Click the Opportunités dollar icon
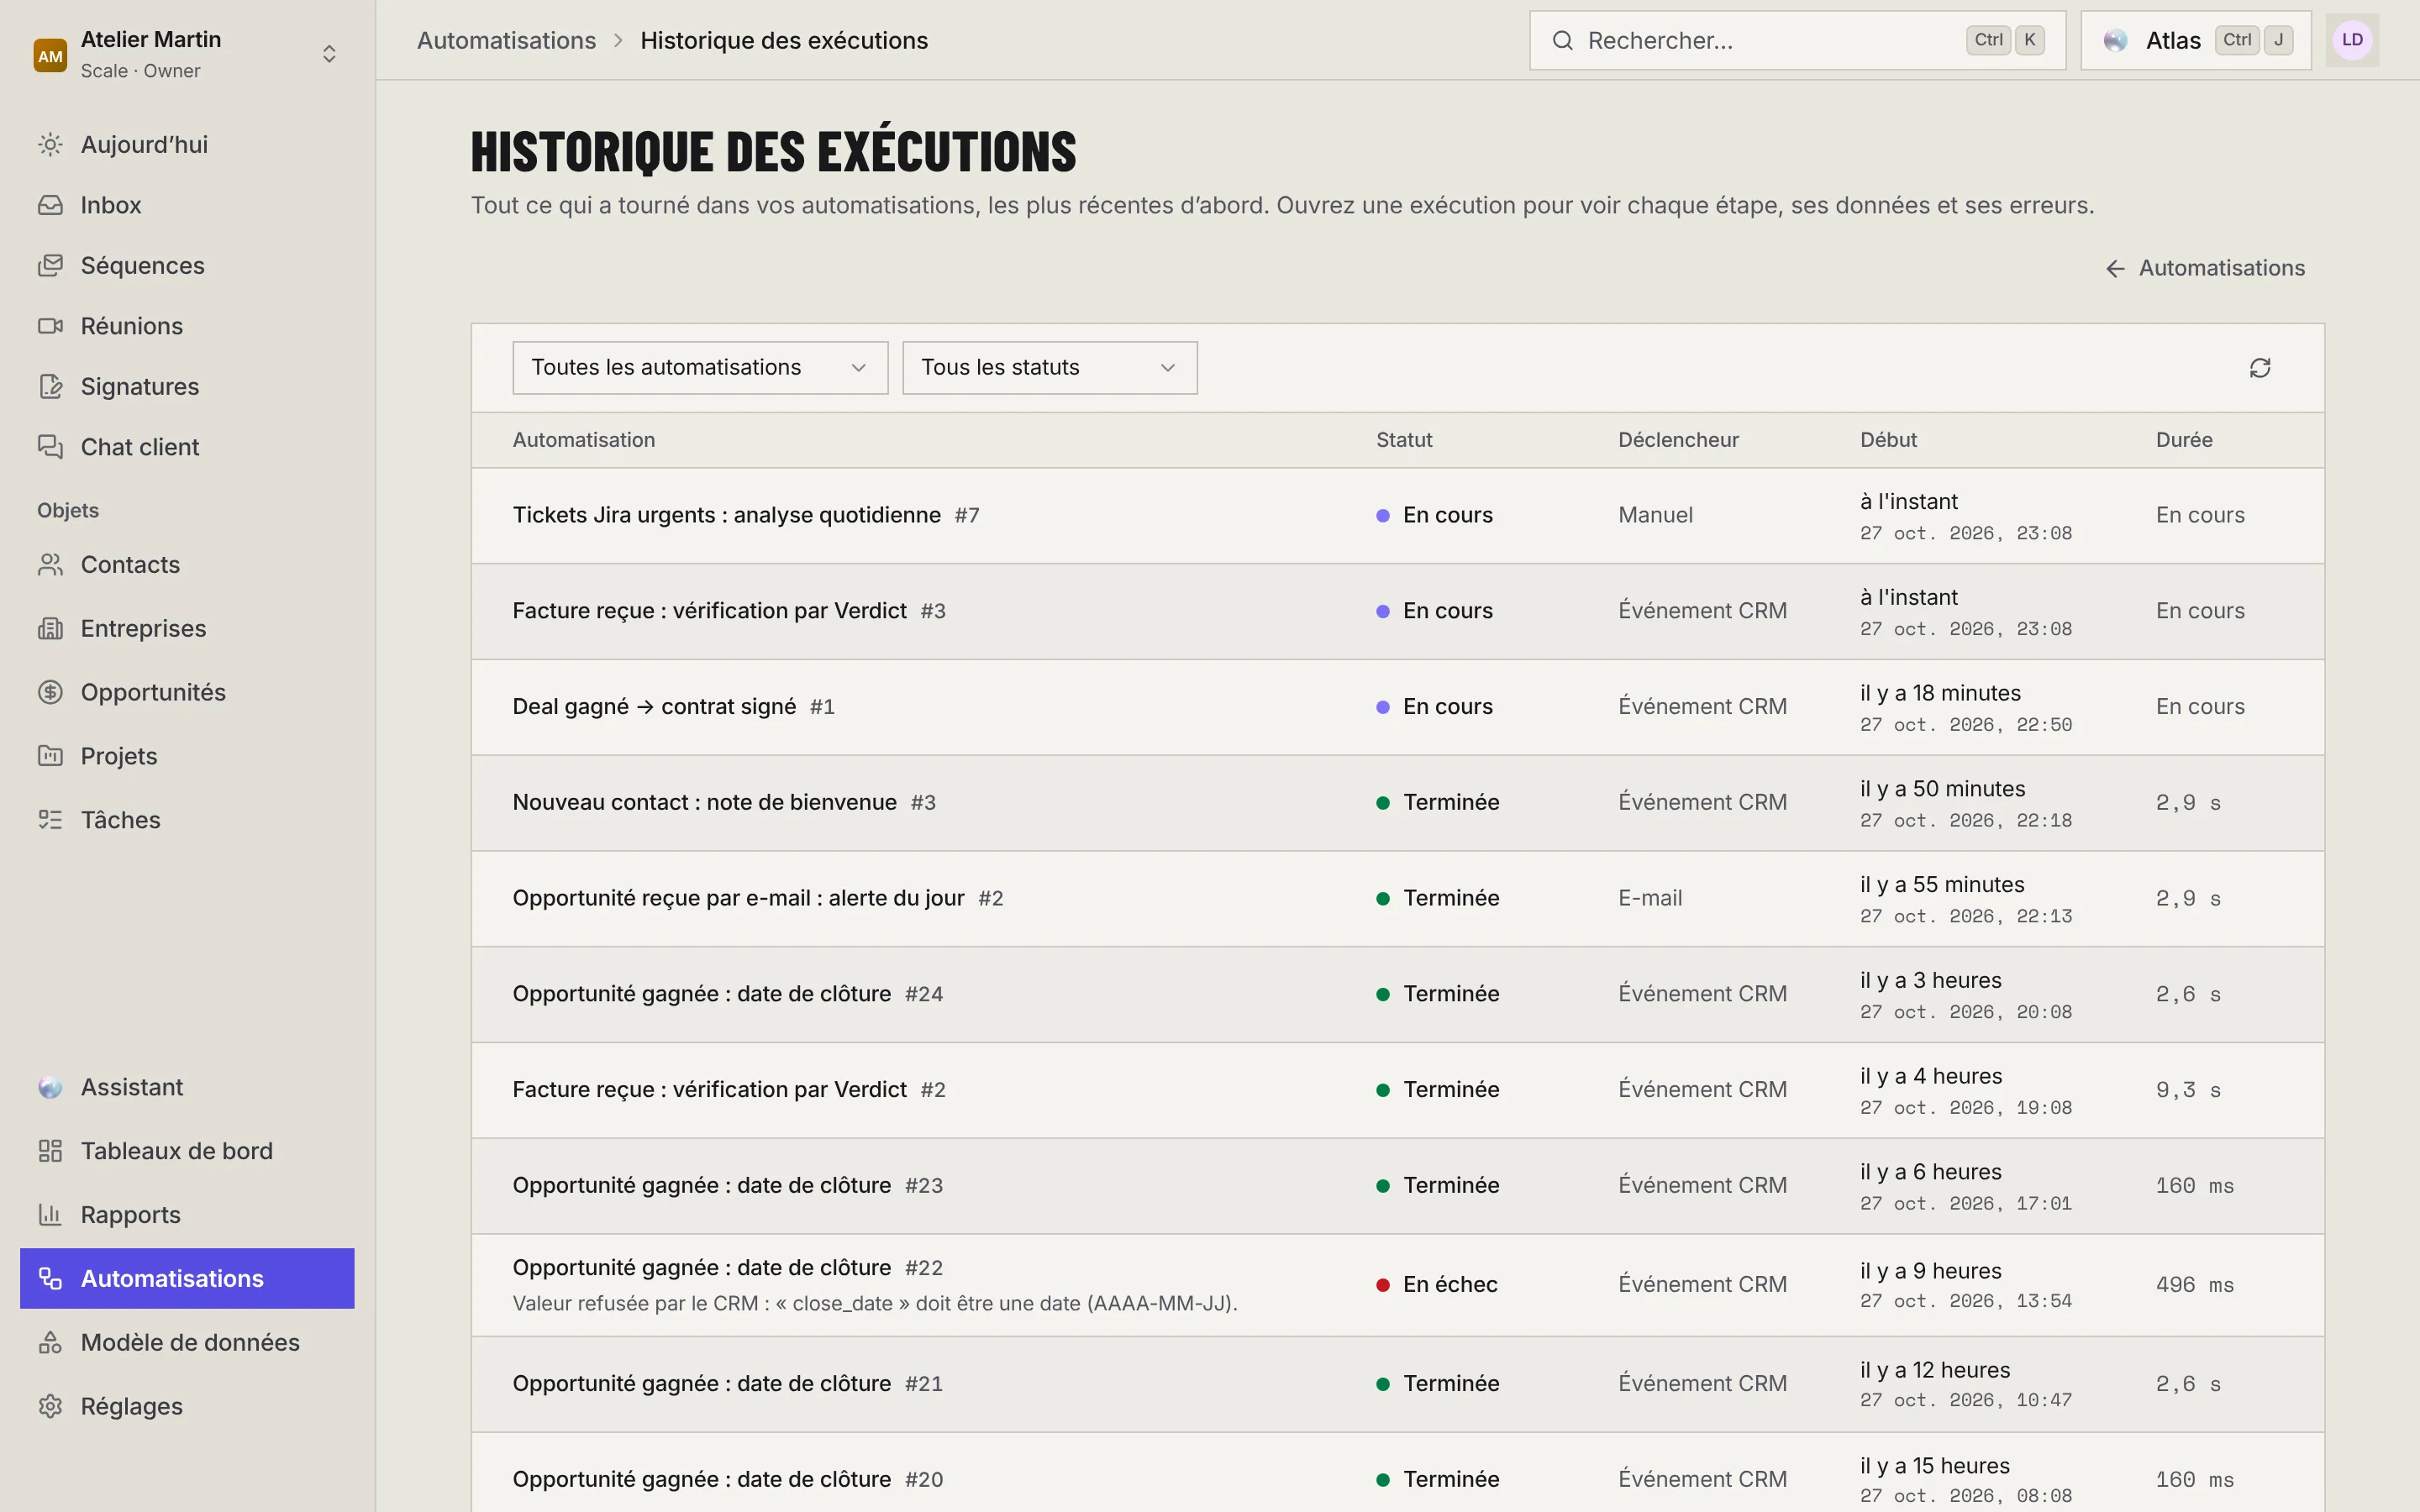 (x=50, y=692)
